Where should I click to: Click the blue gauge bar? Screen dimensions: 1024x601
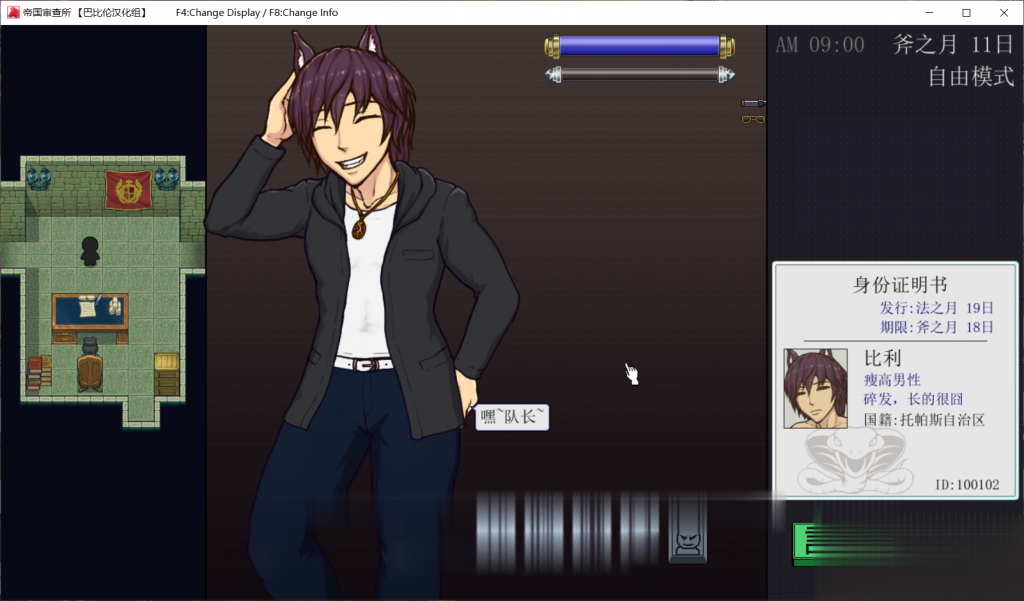(639, 46)
